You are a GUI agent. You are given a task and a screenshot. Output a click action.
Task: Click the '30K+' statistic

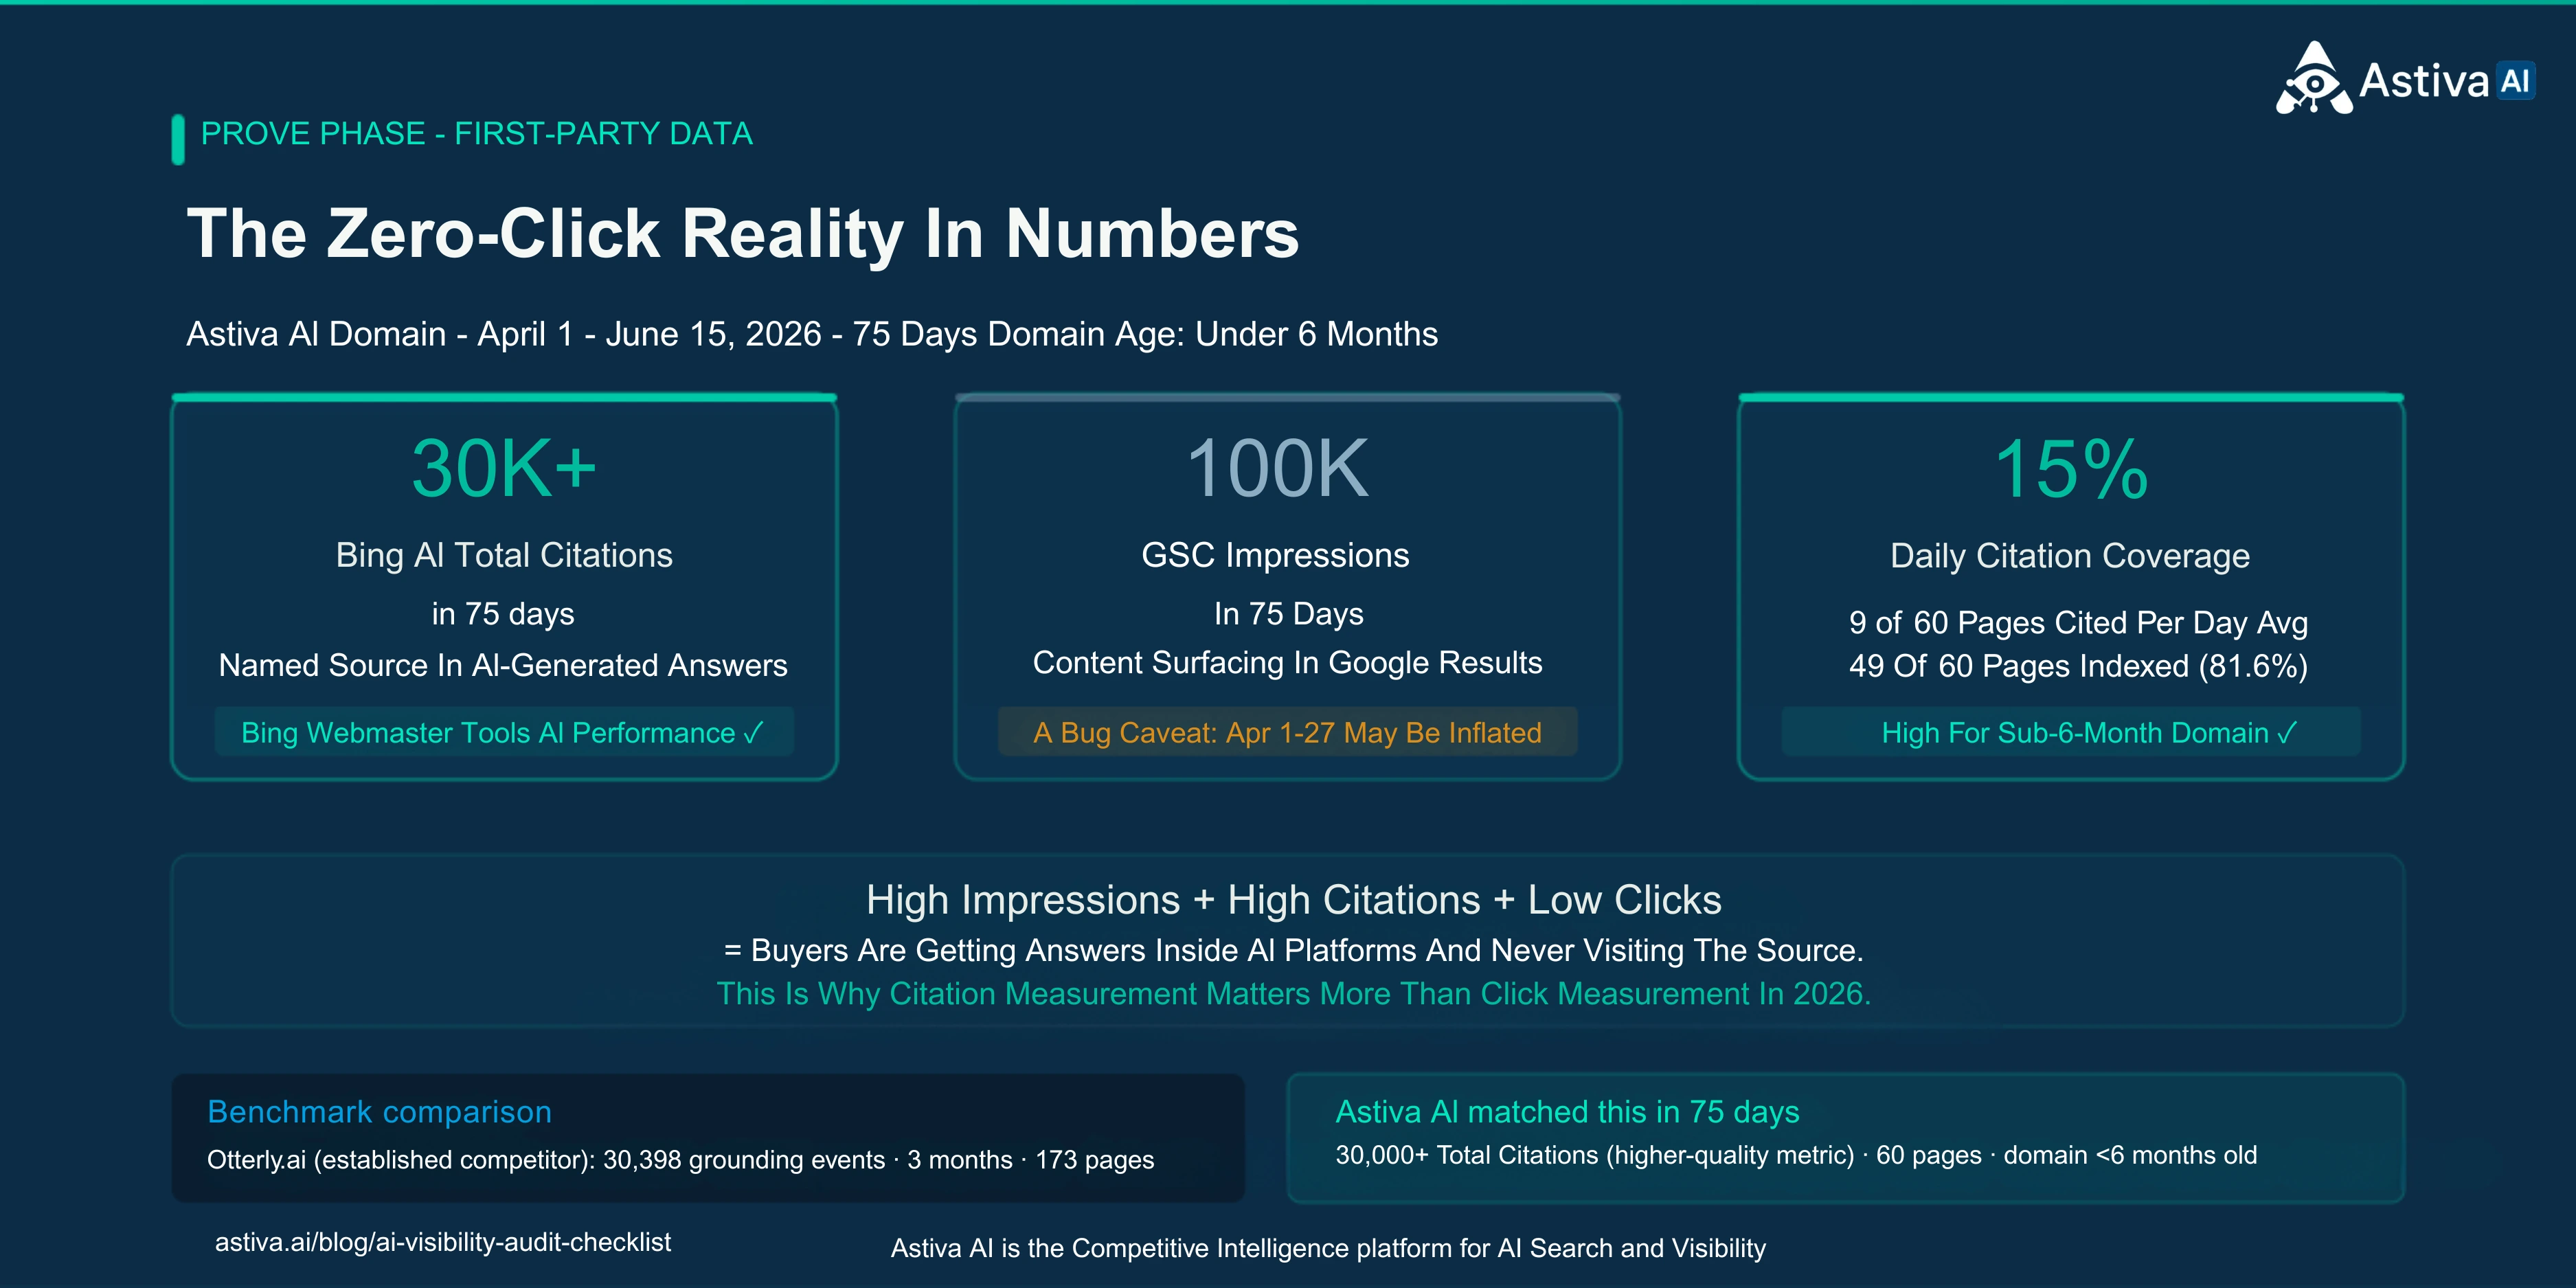click(504, 468)
